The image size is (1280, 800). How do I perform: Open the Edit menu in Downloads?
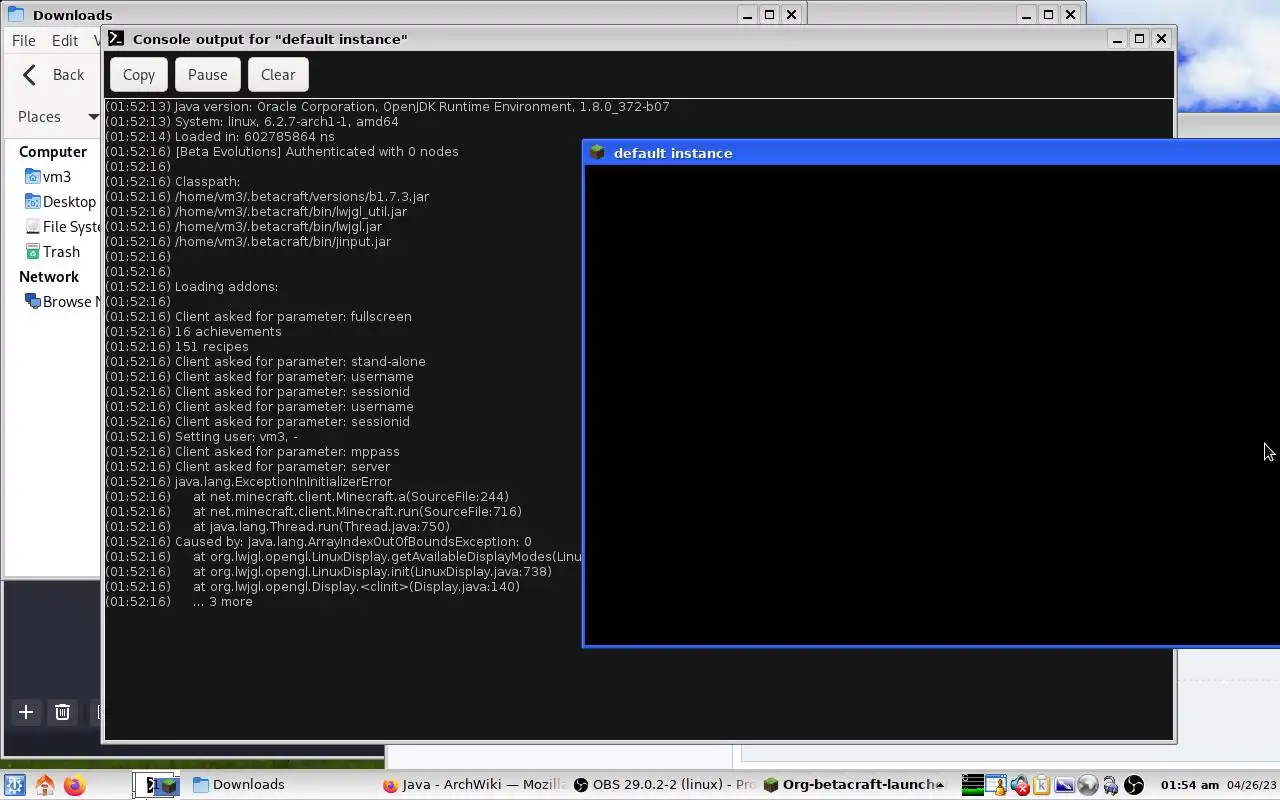pos(65,41)
